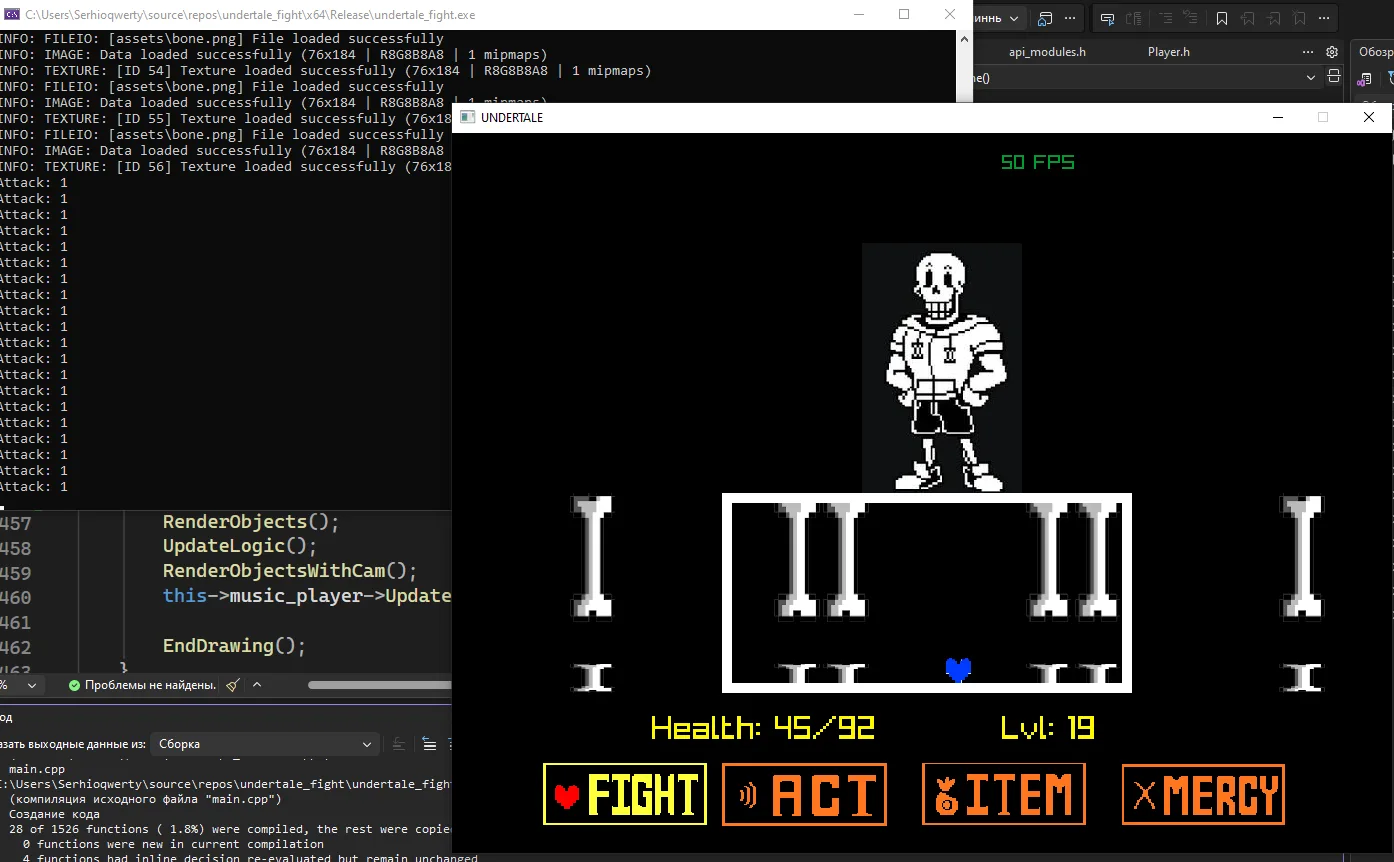Viewport: 1394px width, 862px height.
Task: Click the solution explorer view switch icon
Action: (1365, 80)
